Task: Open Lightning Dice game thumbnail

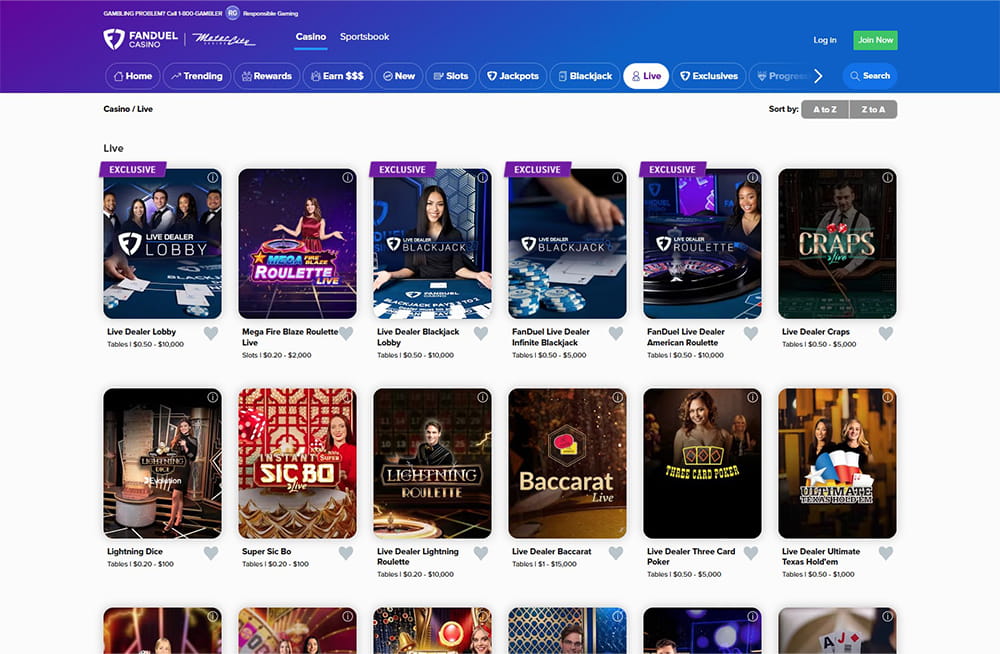Action: pyautogui.click(x=163, y=463)
